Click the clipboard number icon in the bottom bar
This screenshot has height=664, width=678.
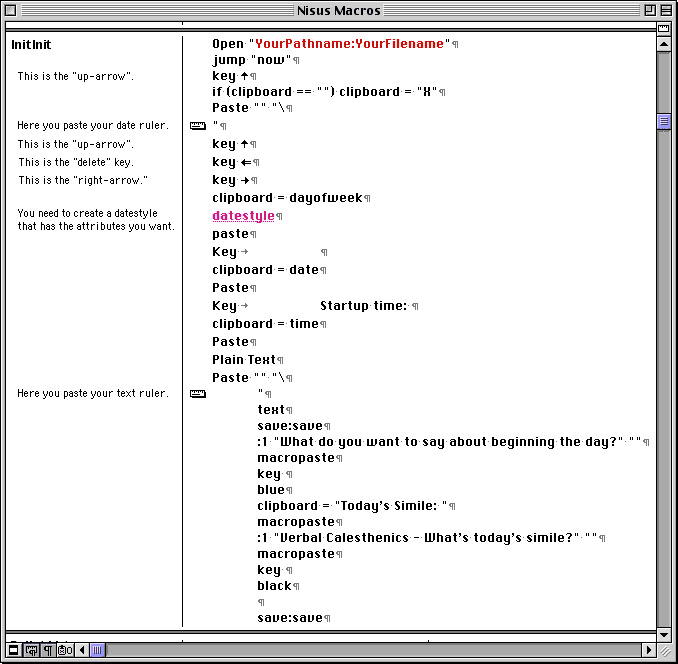[x=63, y=650]
